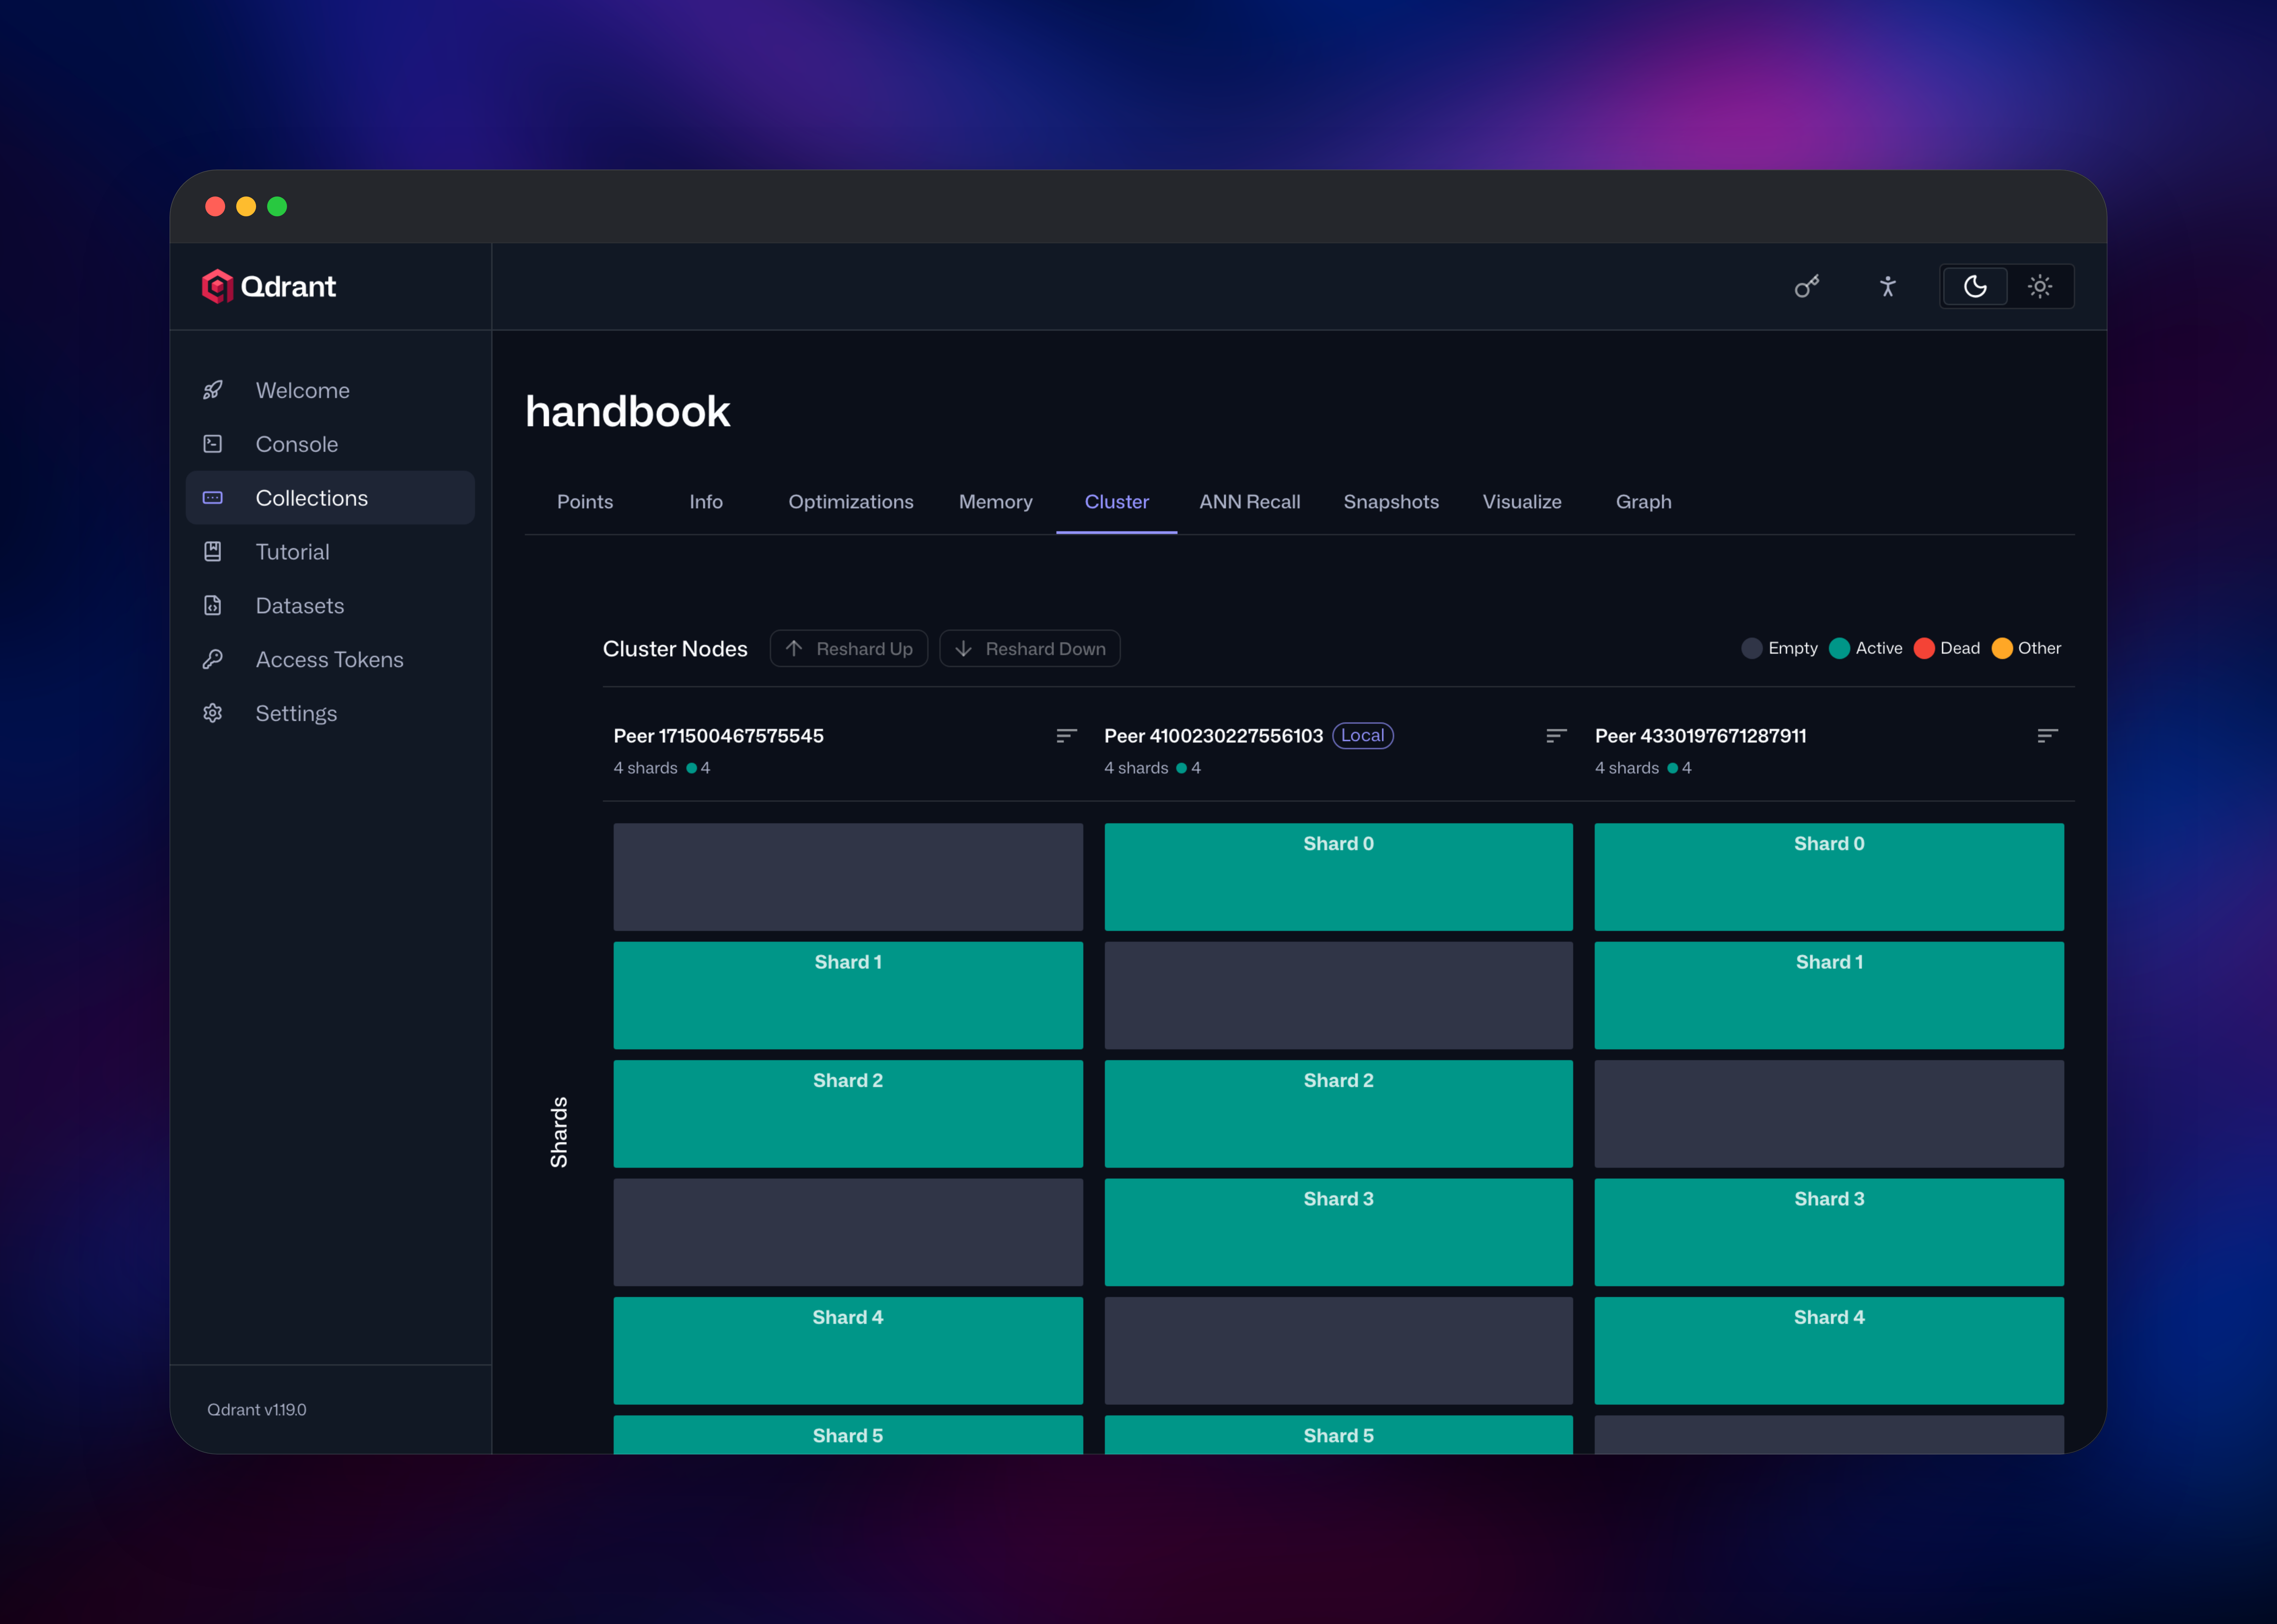This screenshot has width=2277, height=1624.
Task: Go to Console in the sidebar
Action: 330,444
